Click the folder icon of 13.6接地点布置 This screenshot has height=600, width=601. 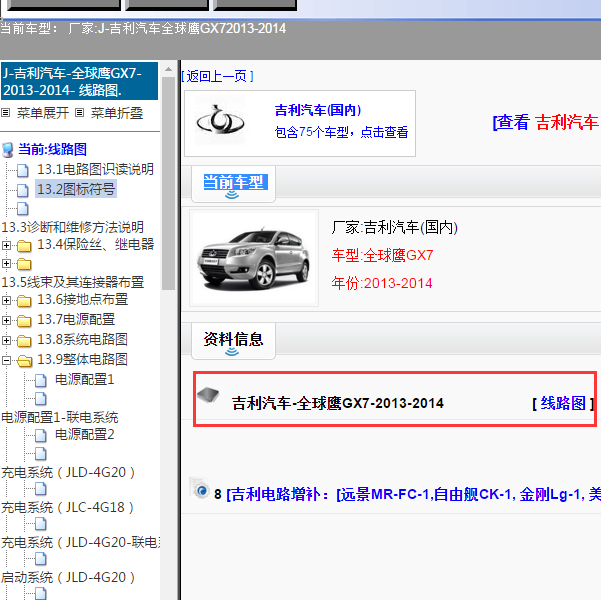[24, 301]
